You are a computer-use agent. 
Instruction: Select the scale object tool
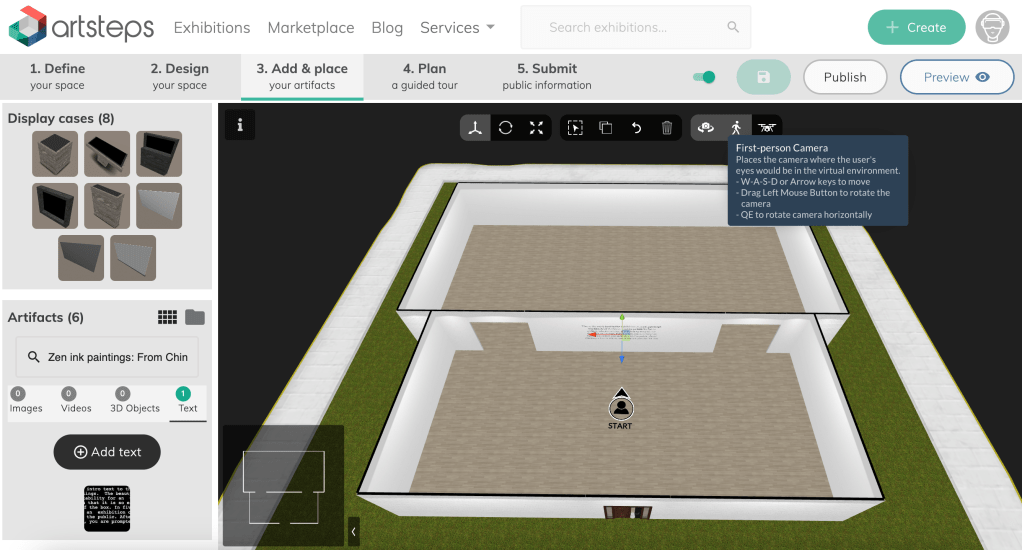coord(536,128)
